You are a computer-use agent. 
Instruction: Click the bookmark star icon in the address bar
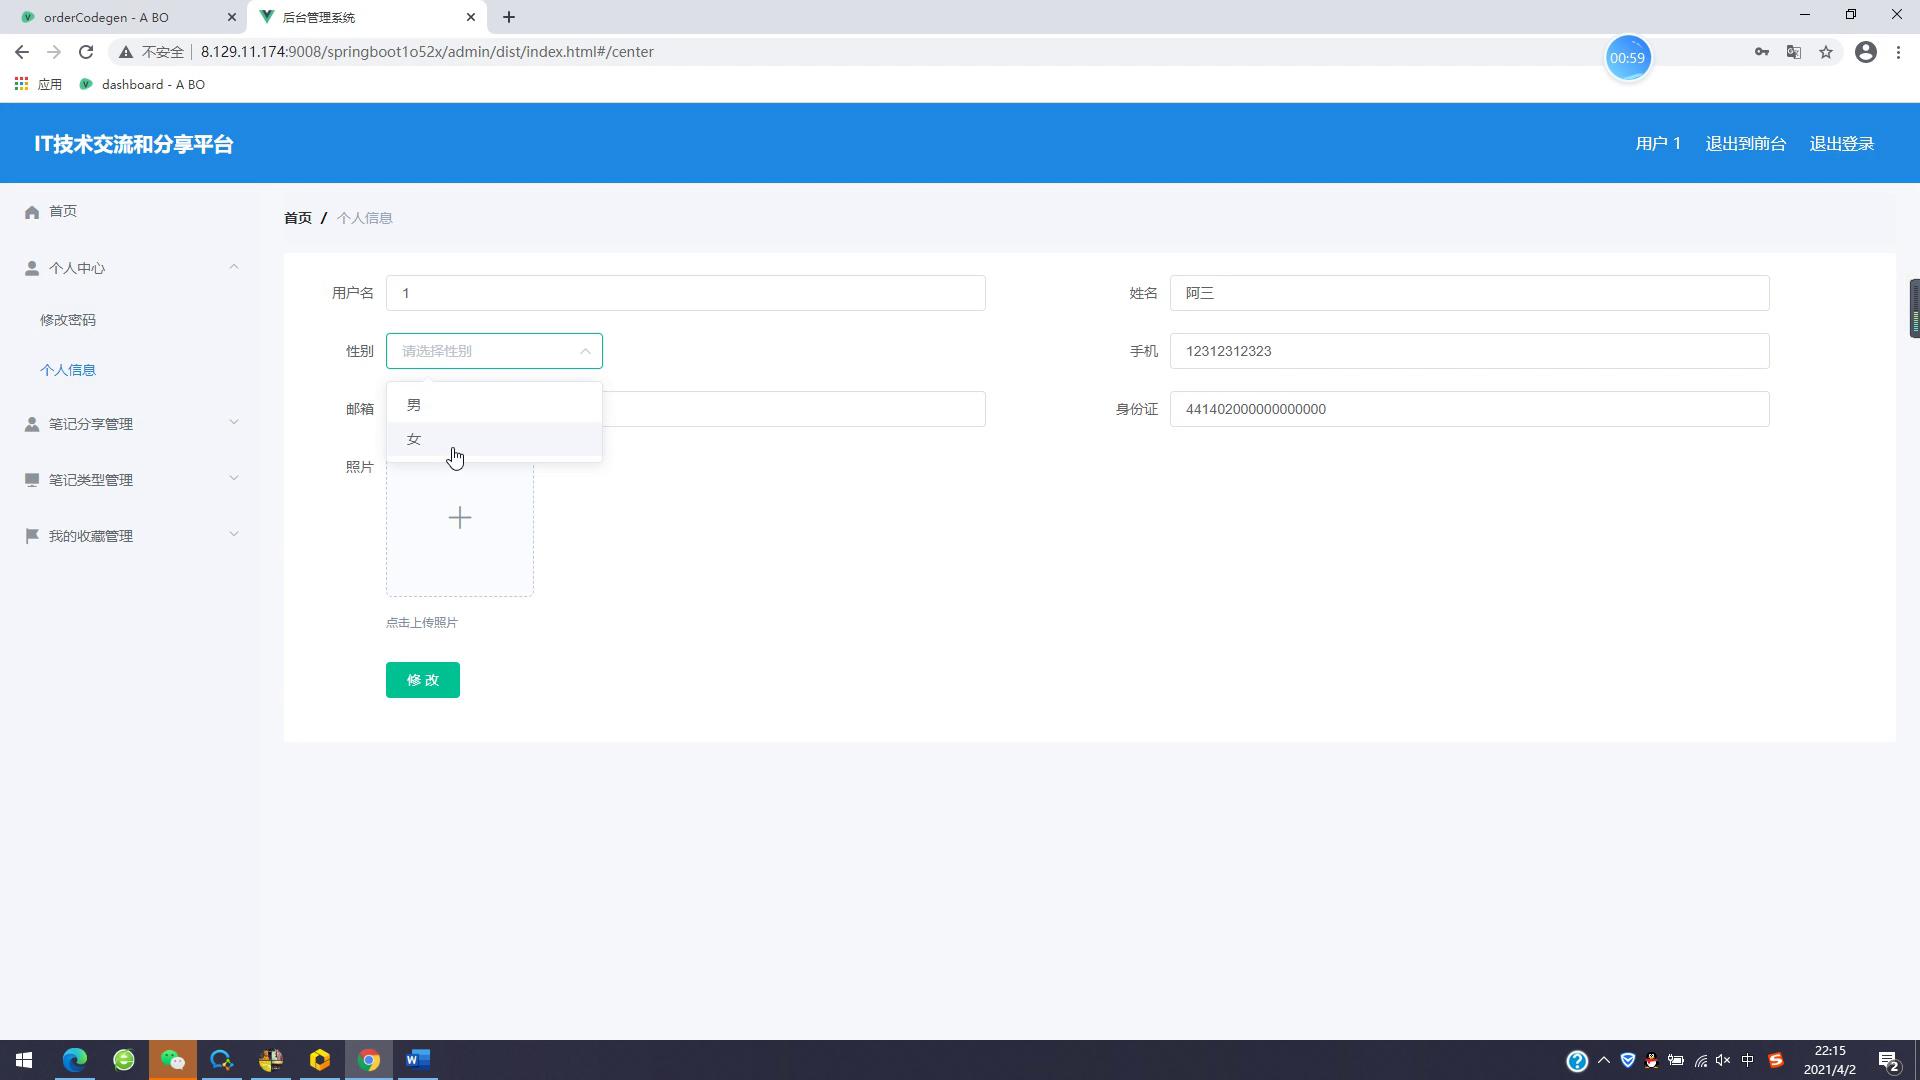pyautogui.click(x=1826, y=52)
